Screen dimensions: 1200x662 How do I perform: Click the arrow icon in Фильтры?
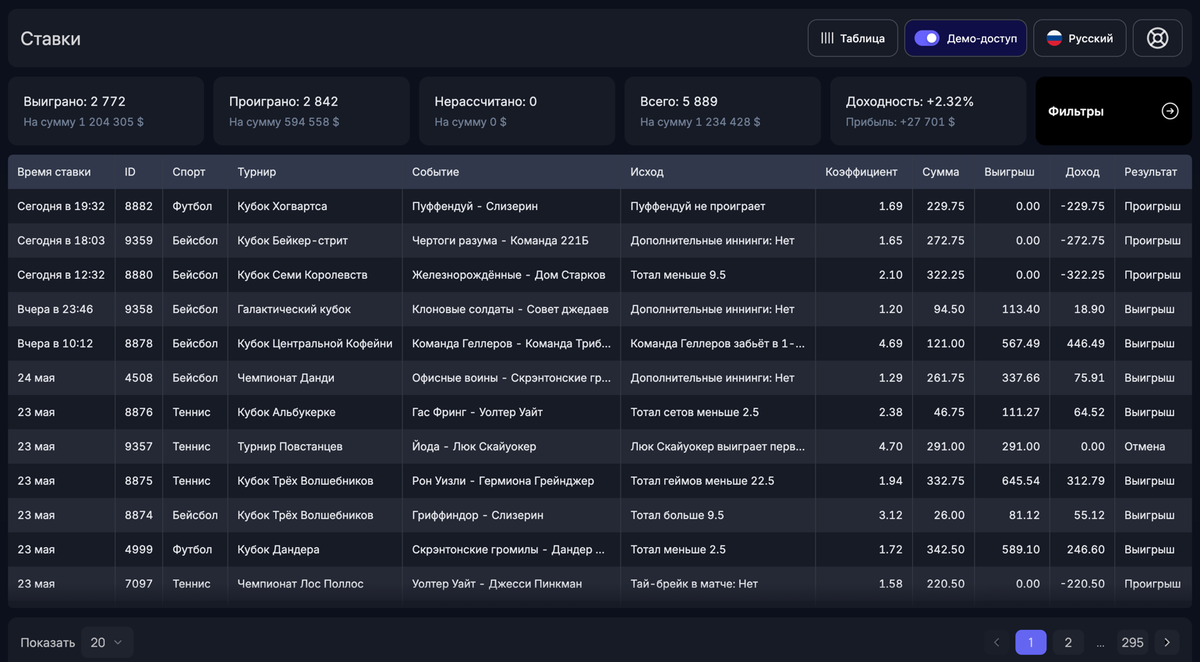click(1170, 111)
